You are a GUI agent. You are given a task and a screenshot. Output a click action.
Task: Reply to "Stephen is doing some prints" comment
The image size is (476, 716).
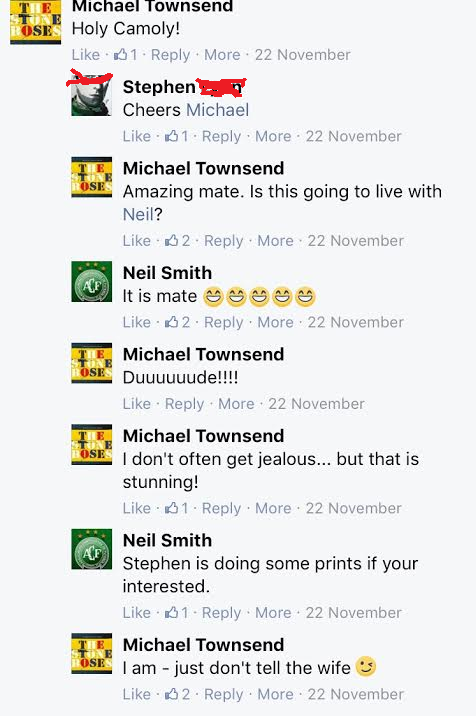tap(222, 613)
